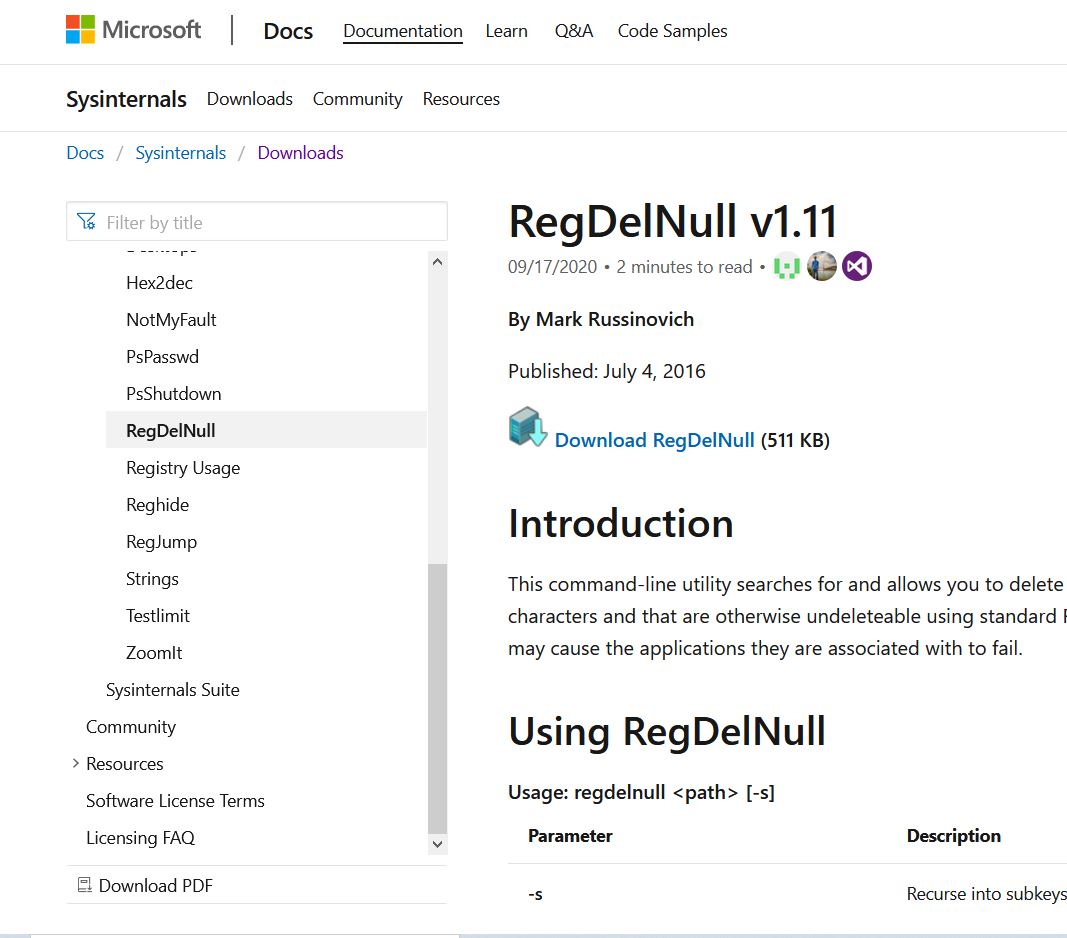Click Published: July 4, 2016 text
Image resolution: width=1067 pixels, height=938 pixels.
coord(606,371)
